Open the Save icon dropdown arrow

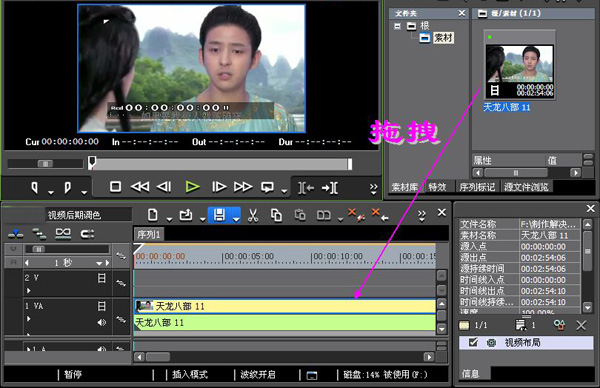236,219
